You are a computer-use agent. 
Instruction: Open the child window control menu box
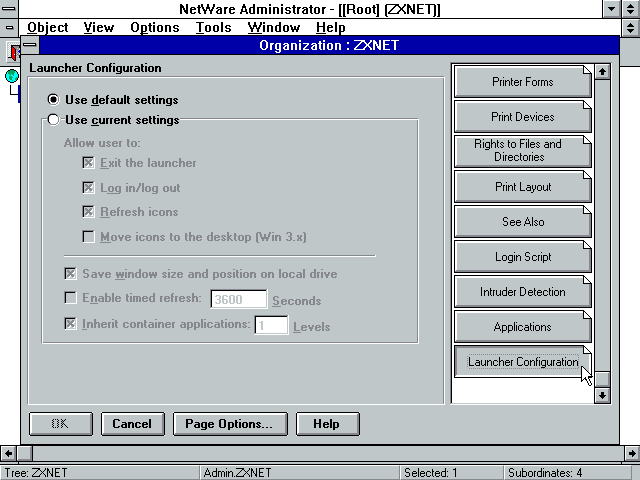click(9, 27)
